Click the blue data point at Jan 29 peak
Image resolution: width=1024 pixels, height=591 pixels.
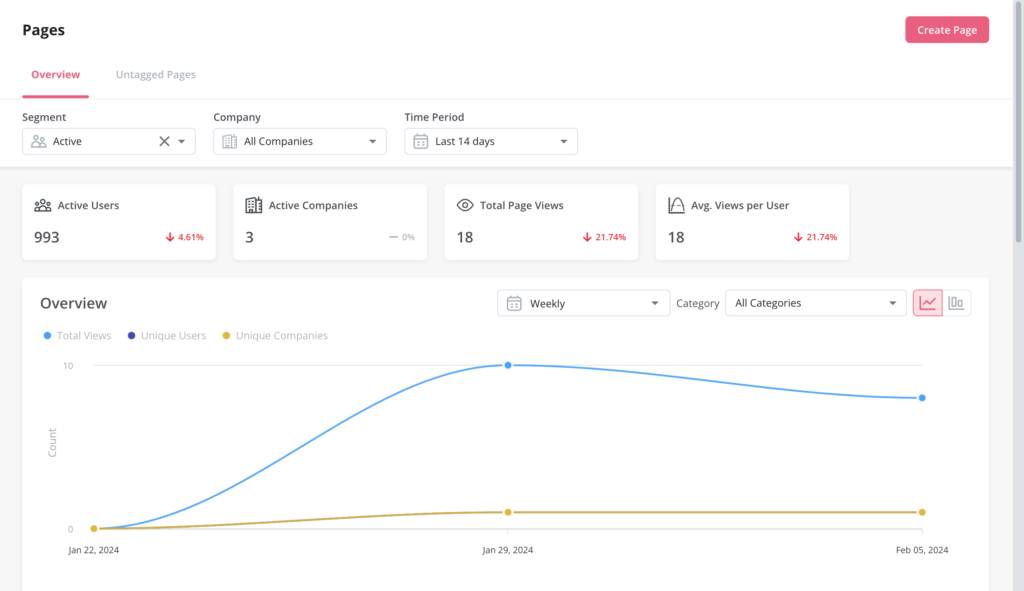click(509, 365)
